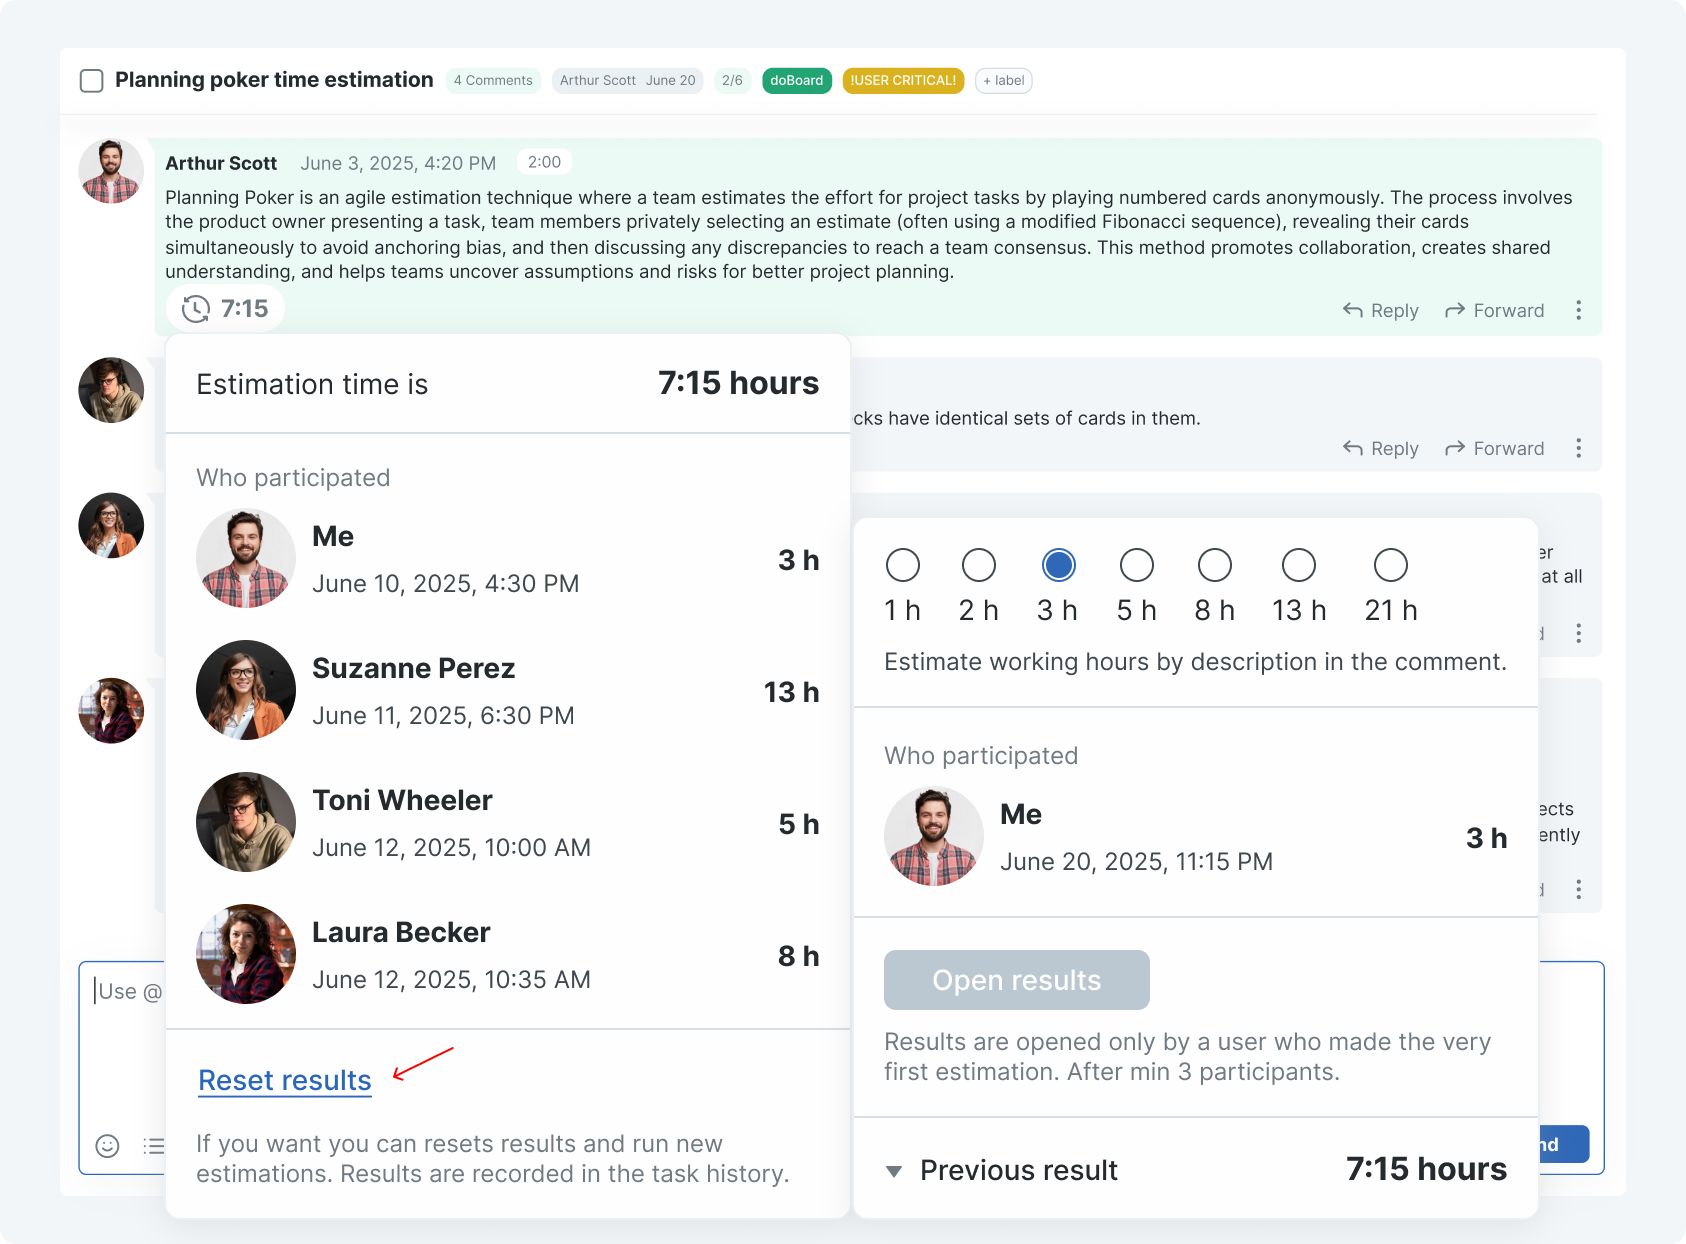Image resolution: width=1686 pixels, height=1244 pixels.
Task: Click Suzanne Perez's avatar in participants list
Action: coord(246,691)
